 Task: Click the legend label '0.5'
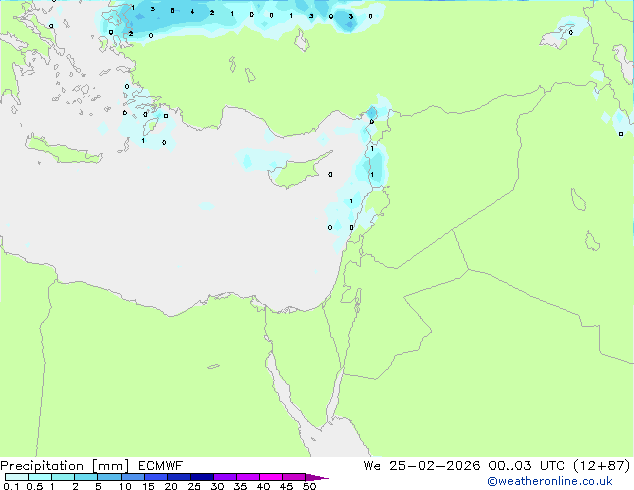coord(35,486)
